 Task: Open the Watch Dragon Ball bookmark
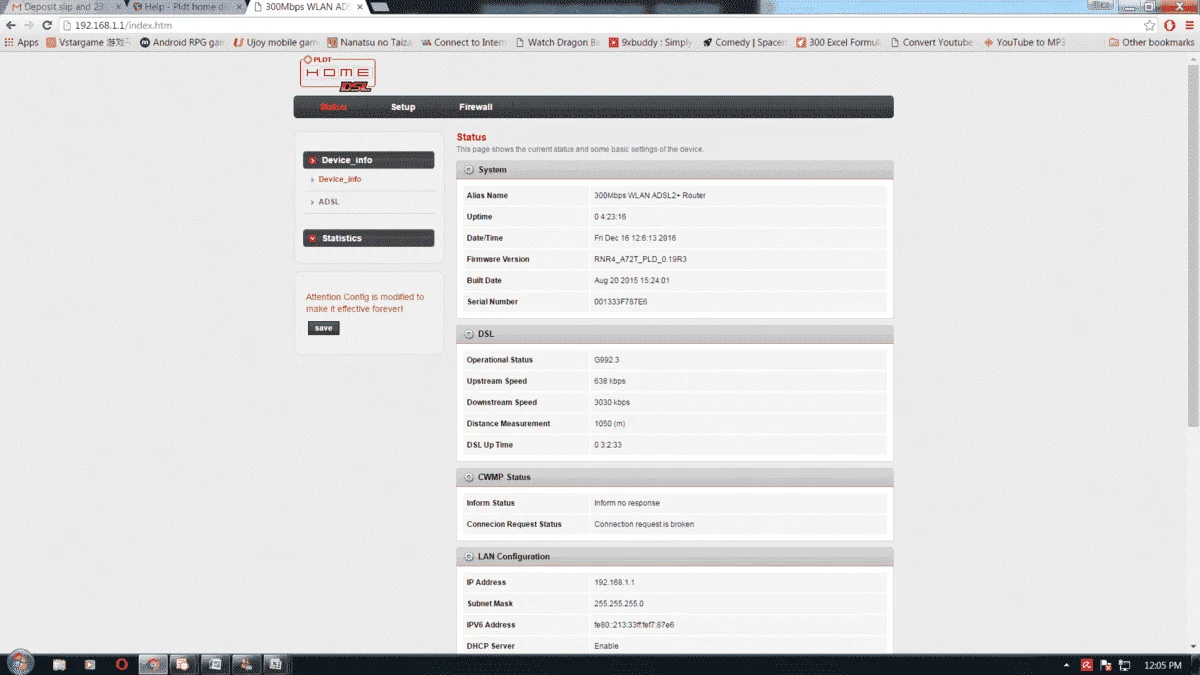[558, 43]
